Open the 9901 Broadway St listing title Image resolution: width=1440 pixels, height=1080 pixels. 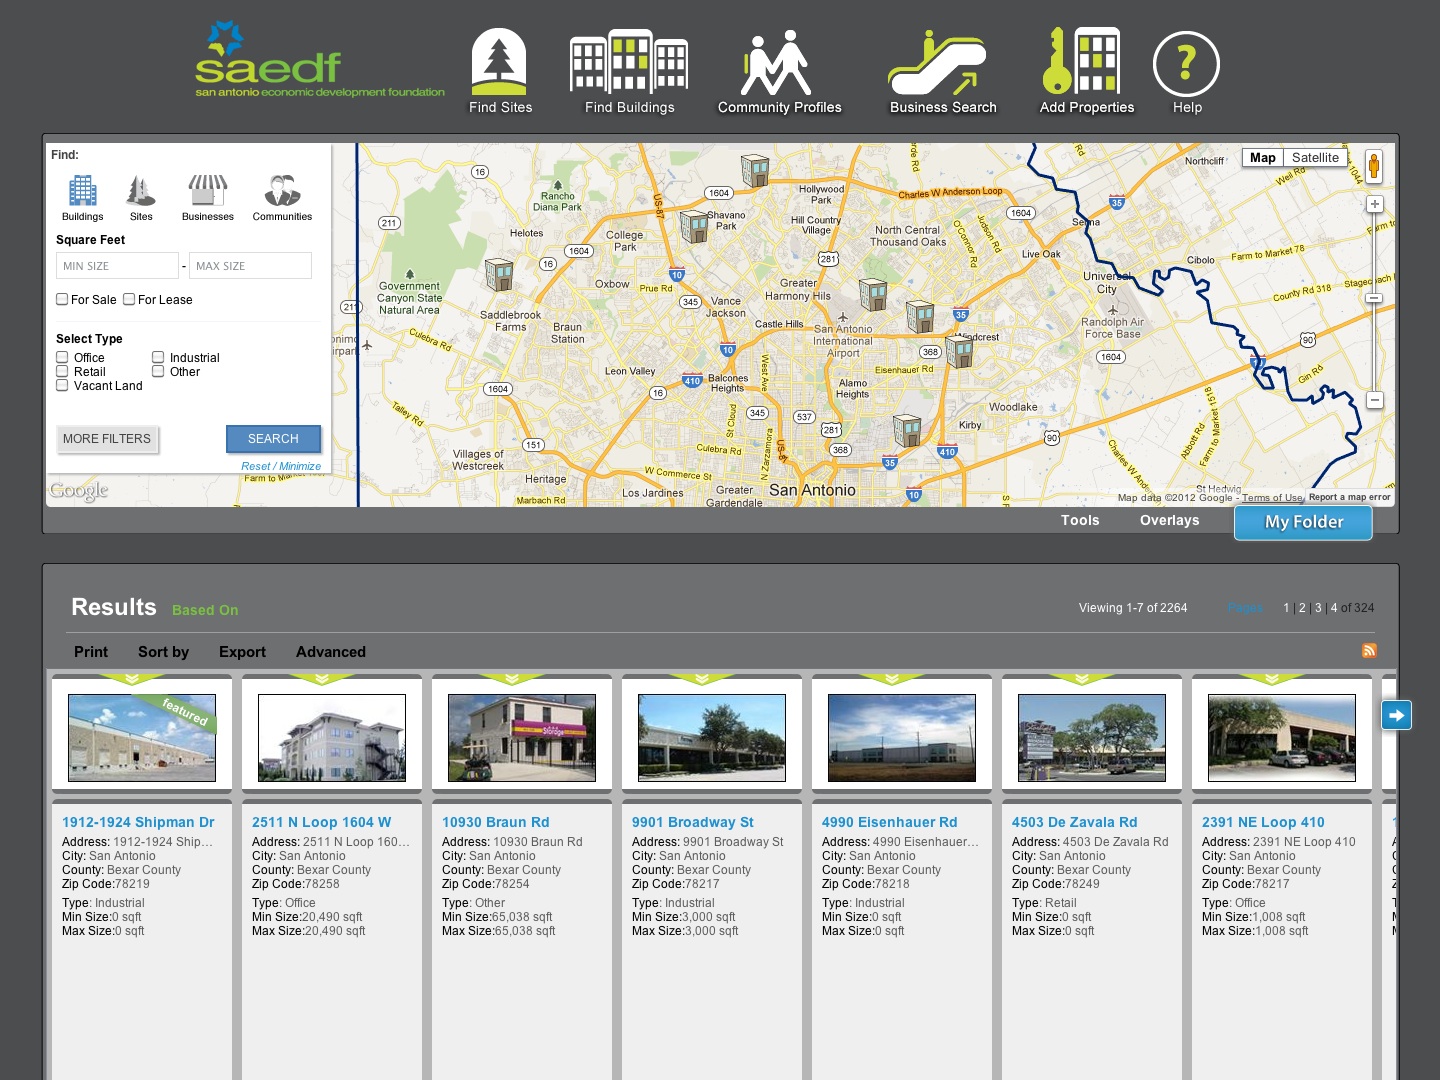692,822
